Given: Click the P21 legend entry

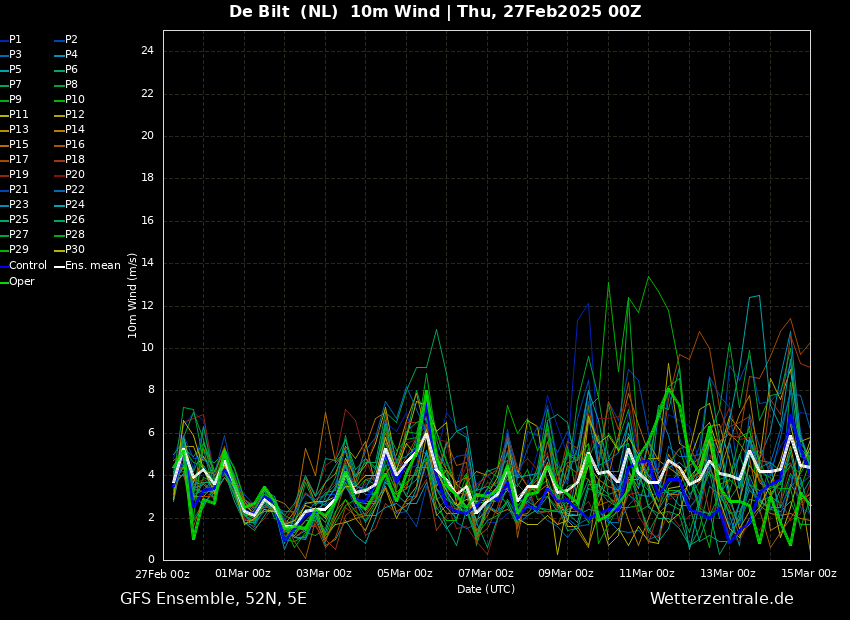Looking at the screenshot, I should pos(18,190).
